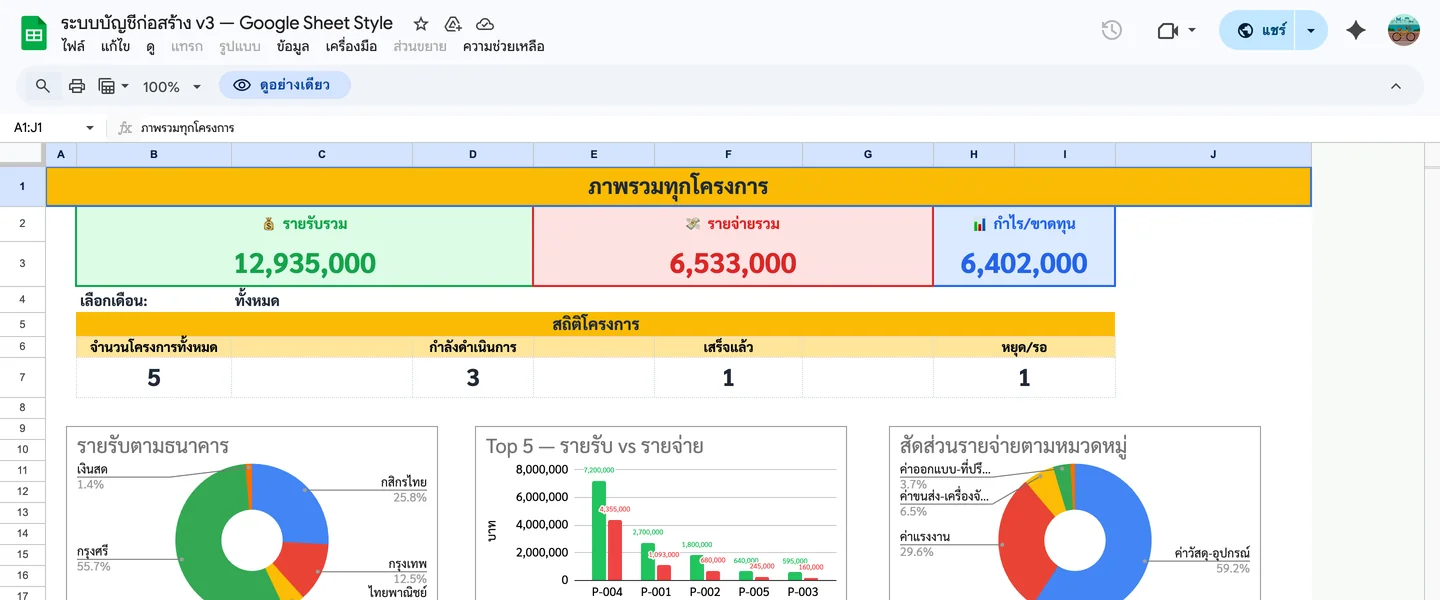Viewport: 1440px width, 600px height.
Task: Start a Meet call with the camera icon
Action: click(1168, 31)
